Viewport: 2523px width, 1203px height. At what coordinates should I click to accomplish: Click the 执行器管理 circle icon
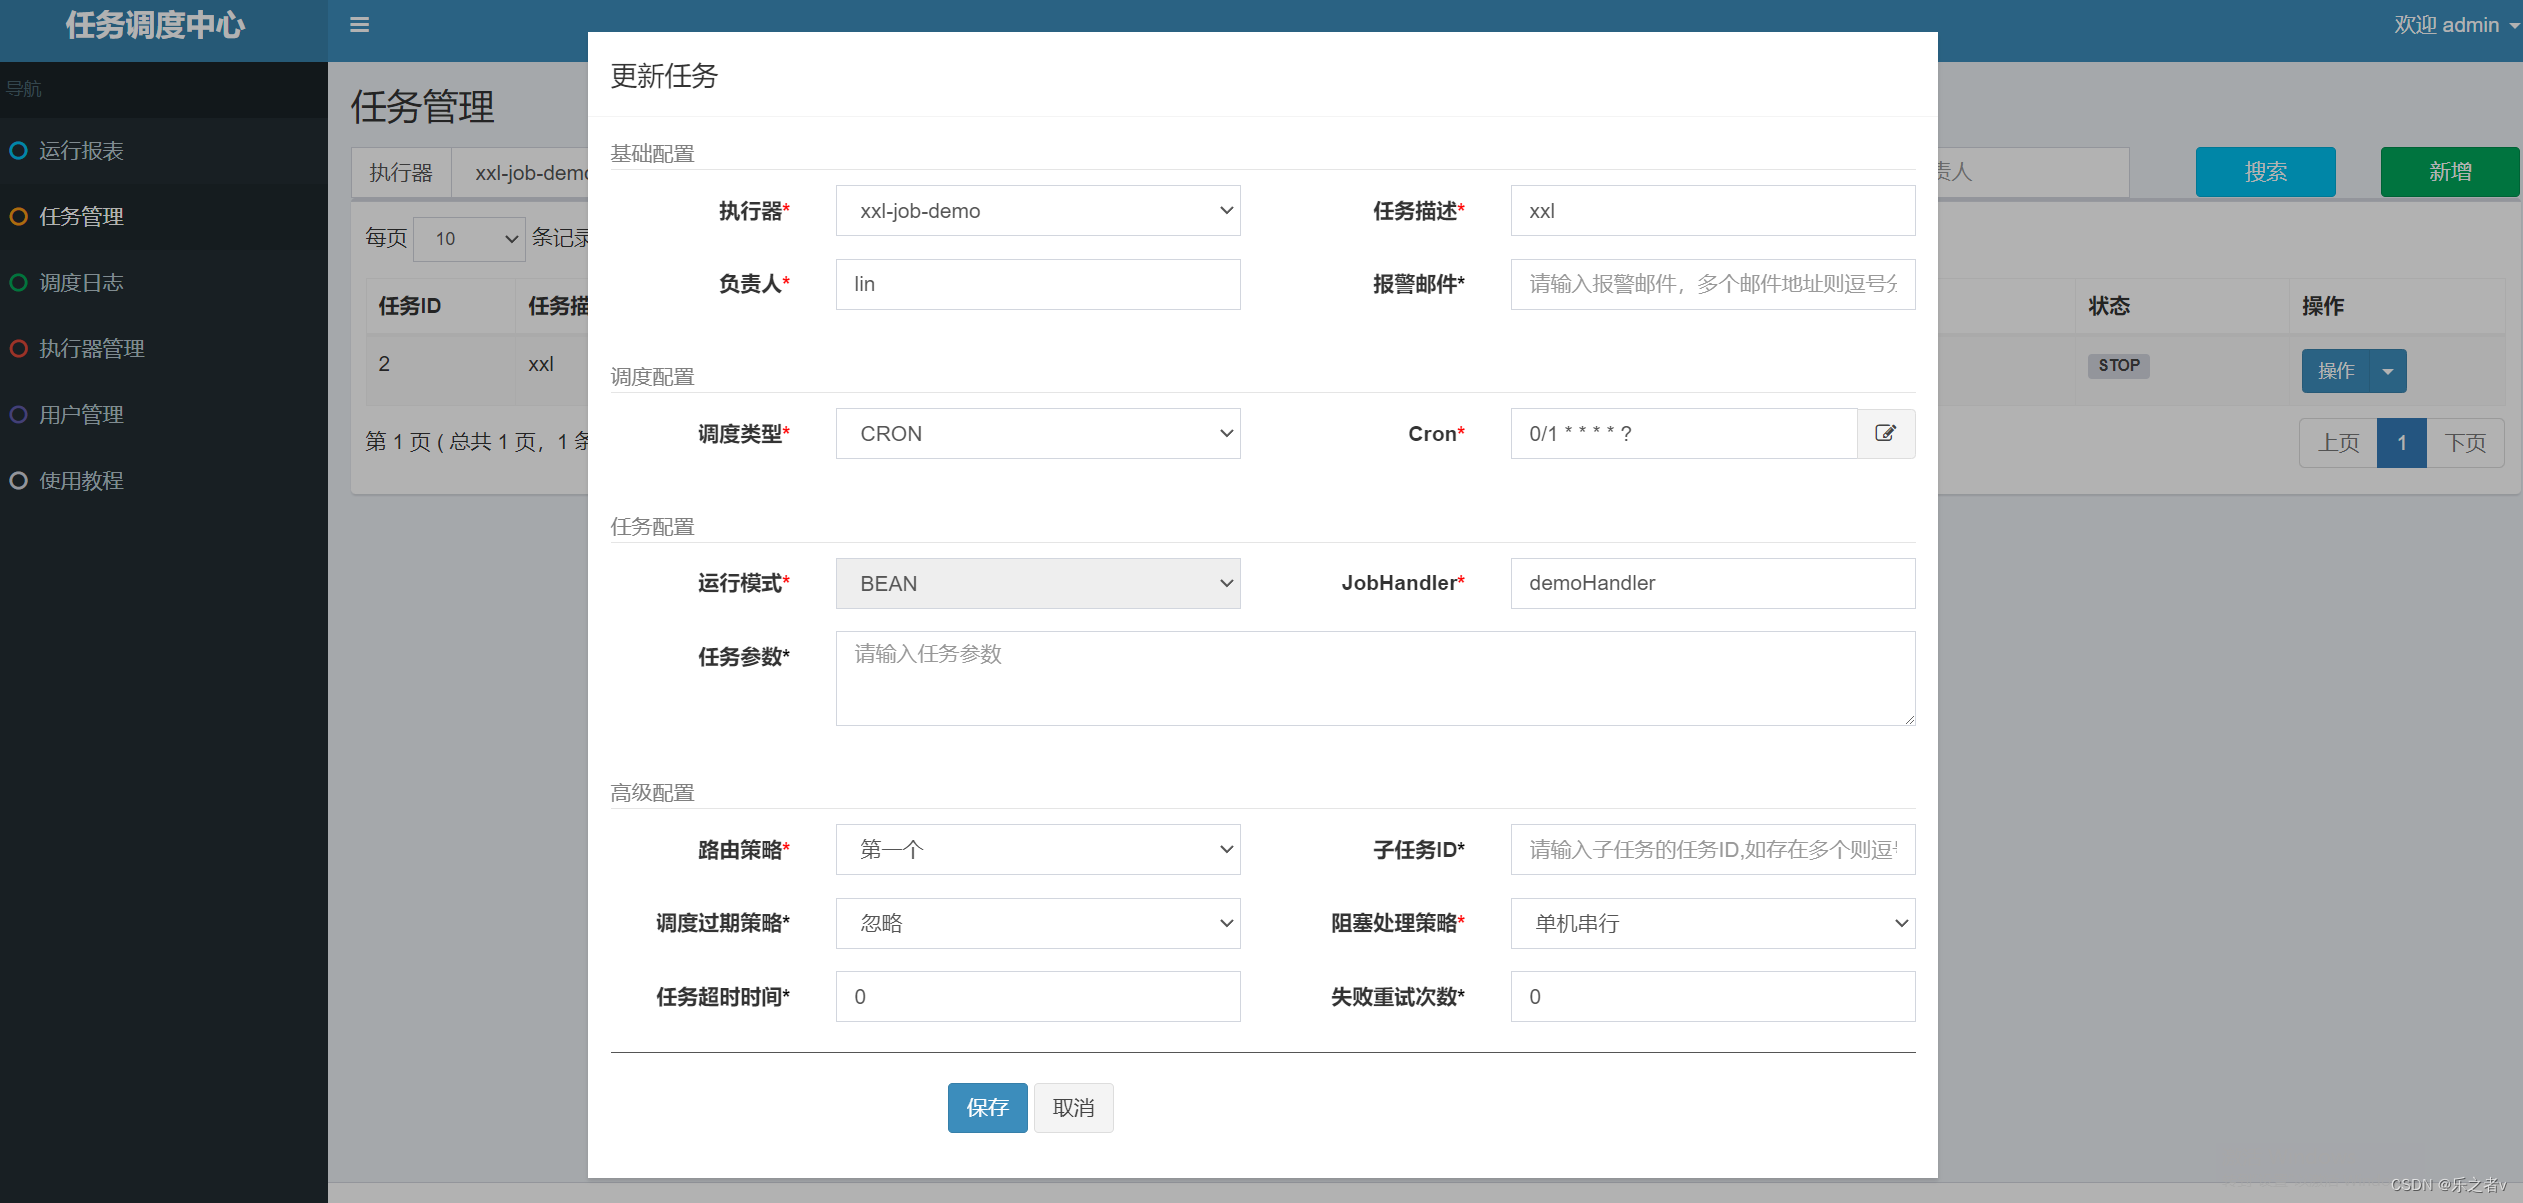click(x=18, y=348)
